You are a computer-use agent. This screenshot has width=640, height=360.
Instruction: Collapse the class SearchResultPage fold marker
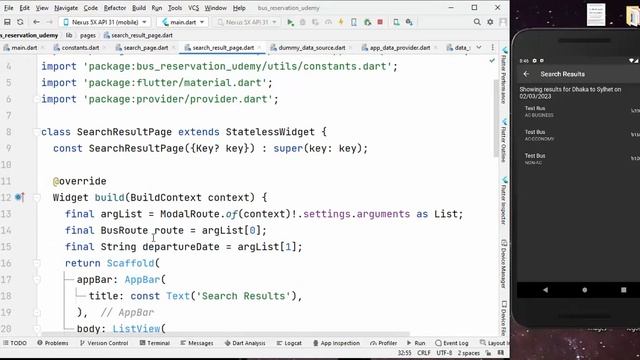point(36,132)
